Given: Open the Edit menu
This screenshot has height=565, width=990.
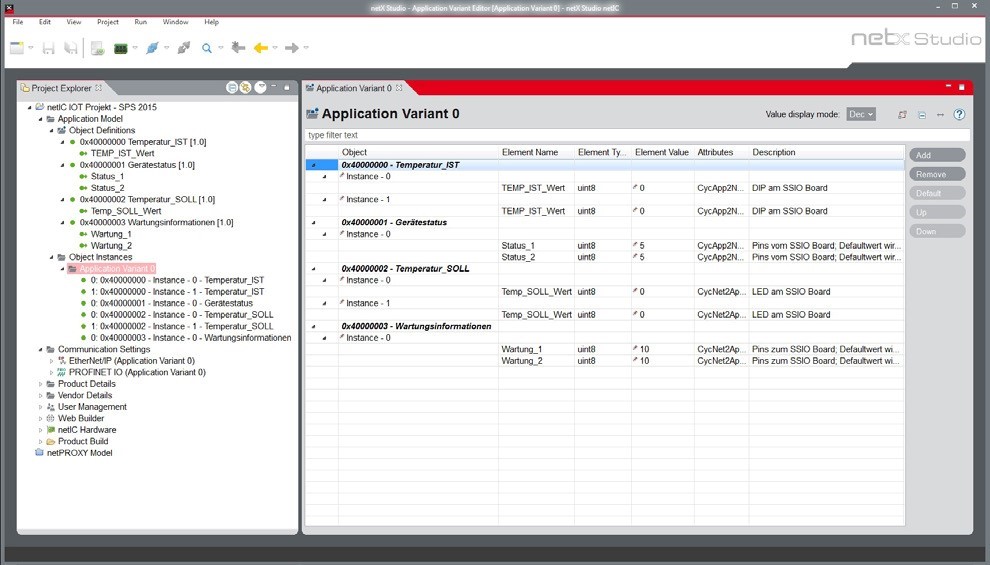Looking at the screenshot, I should [45, 21].
